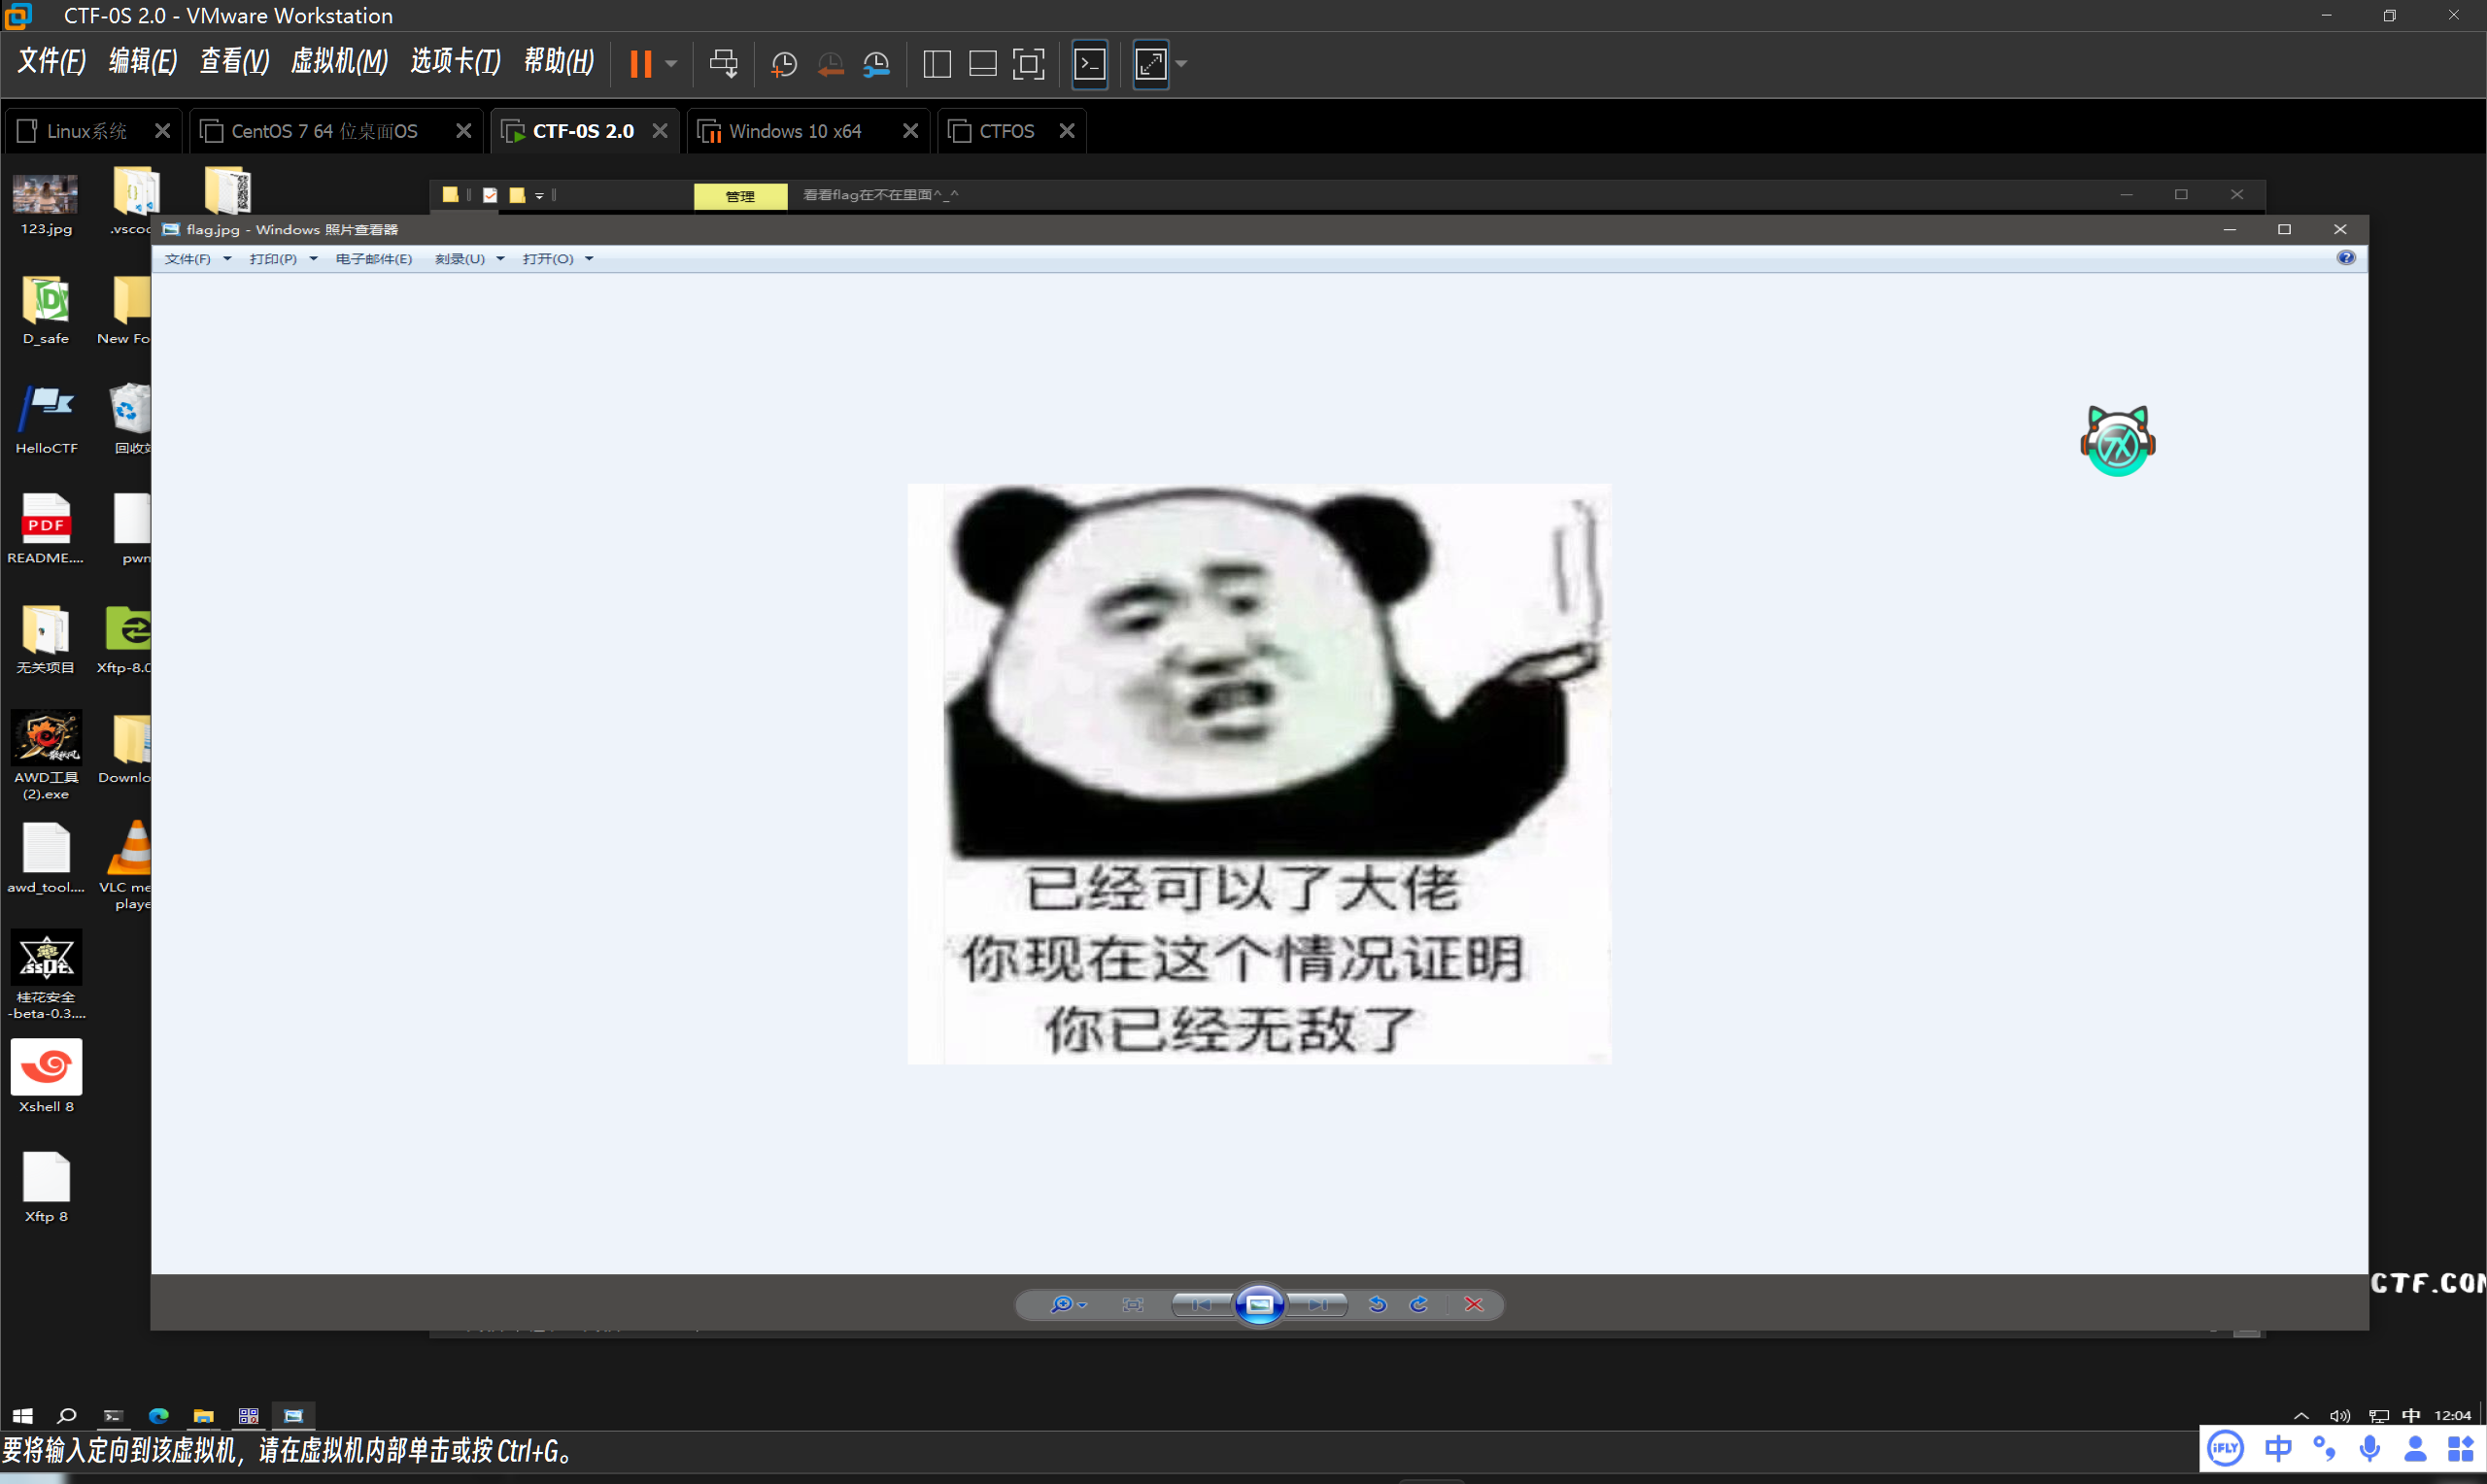Go to the previous image

(1201, 1304)
